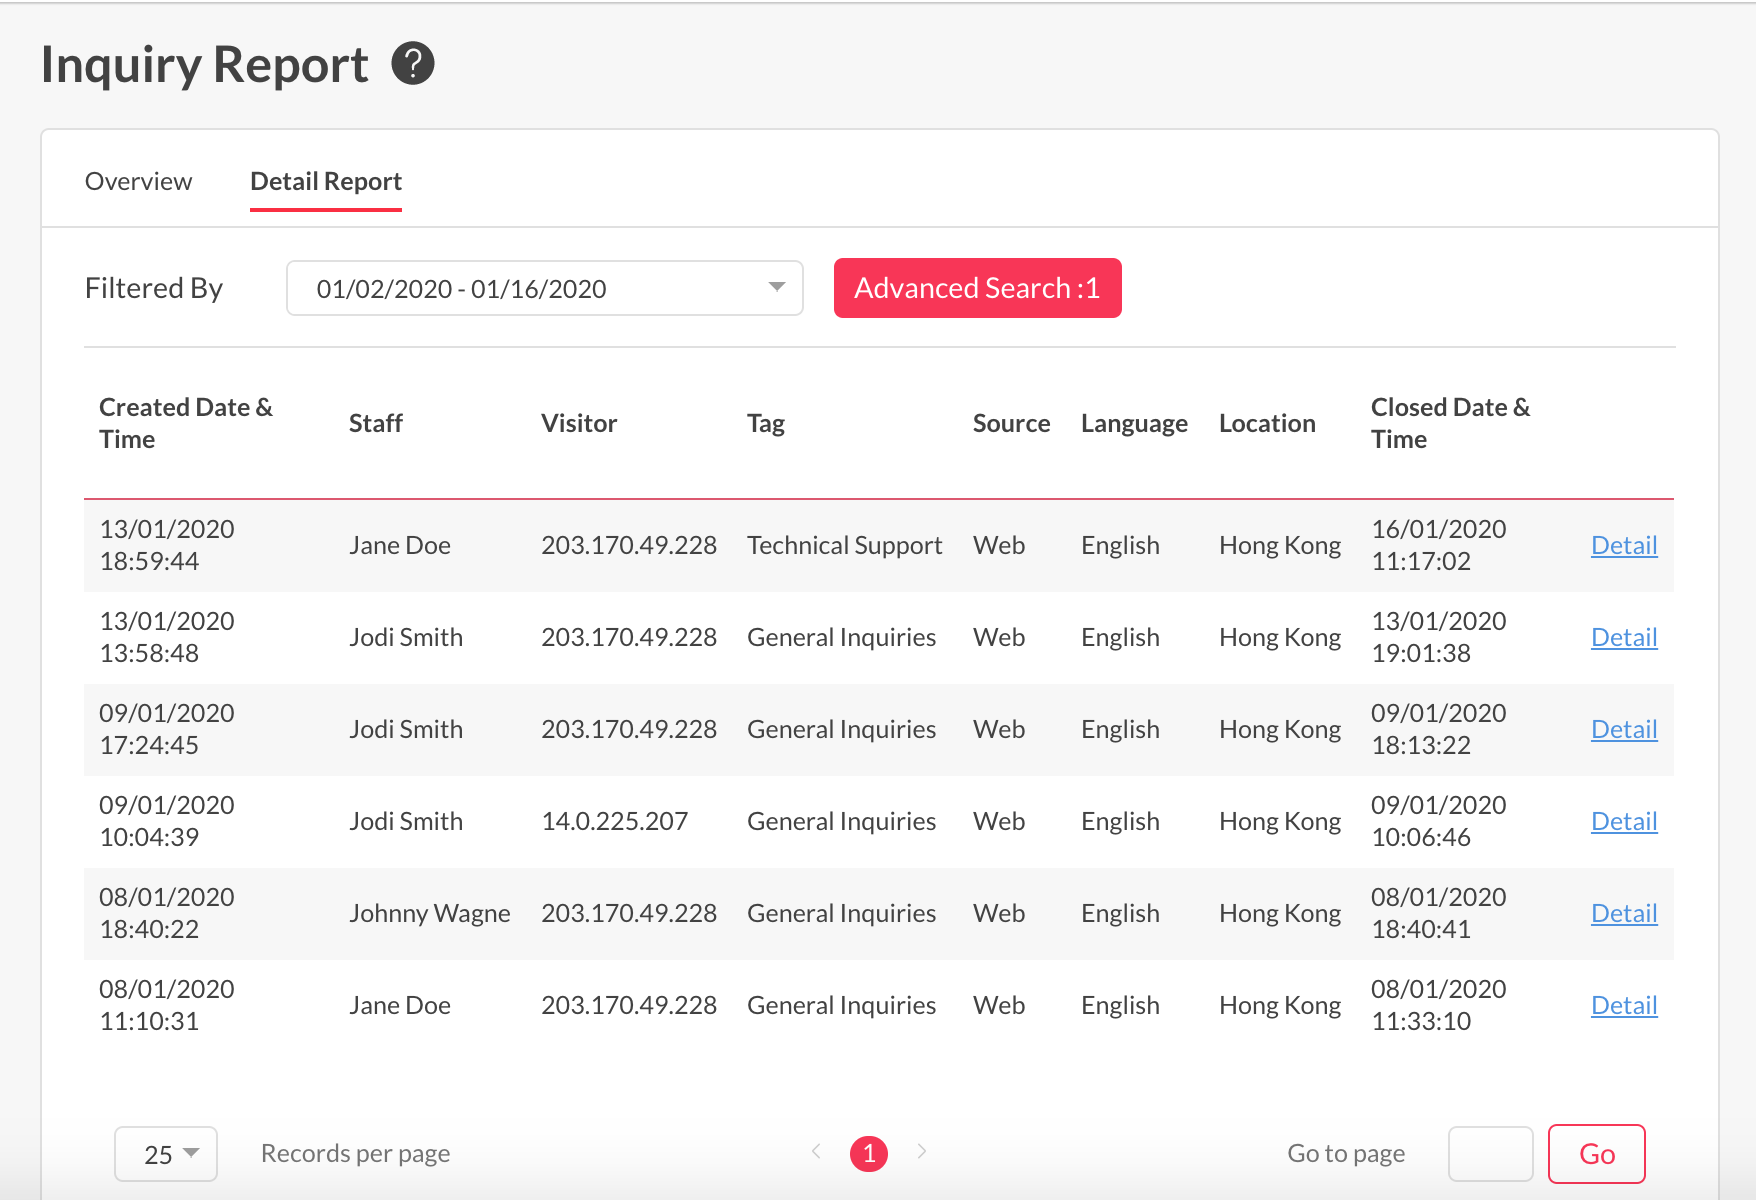Click the Created Date & Time column header
Image resolution: width=1756 pixels, height=1200 pixels.
(186, 423)
